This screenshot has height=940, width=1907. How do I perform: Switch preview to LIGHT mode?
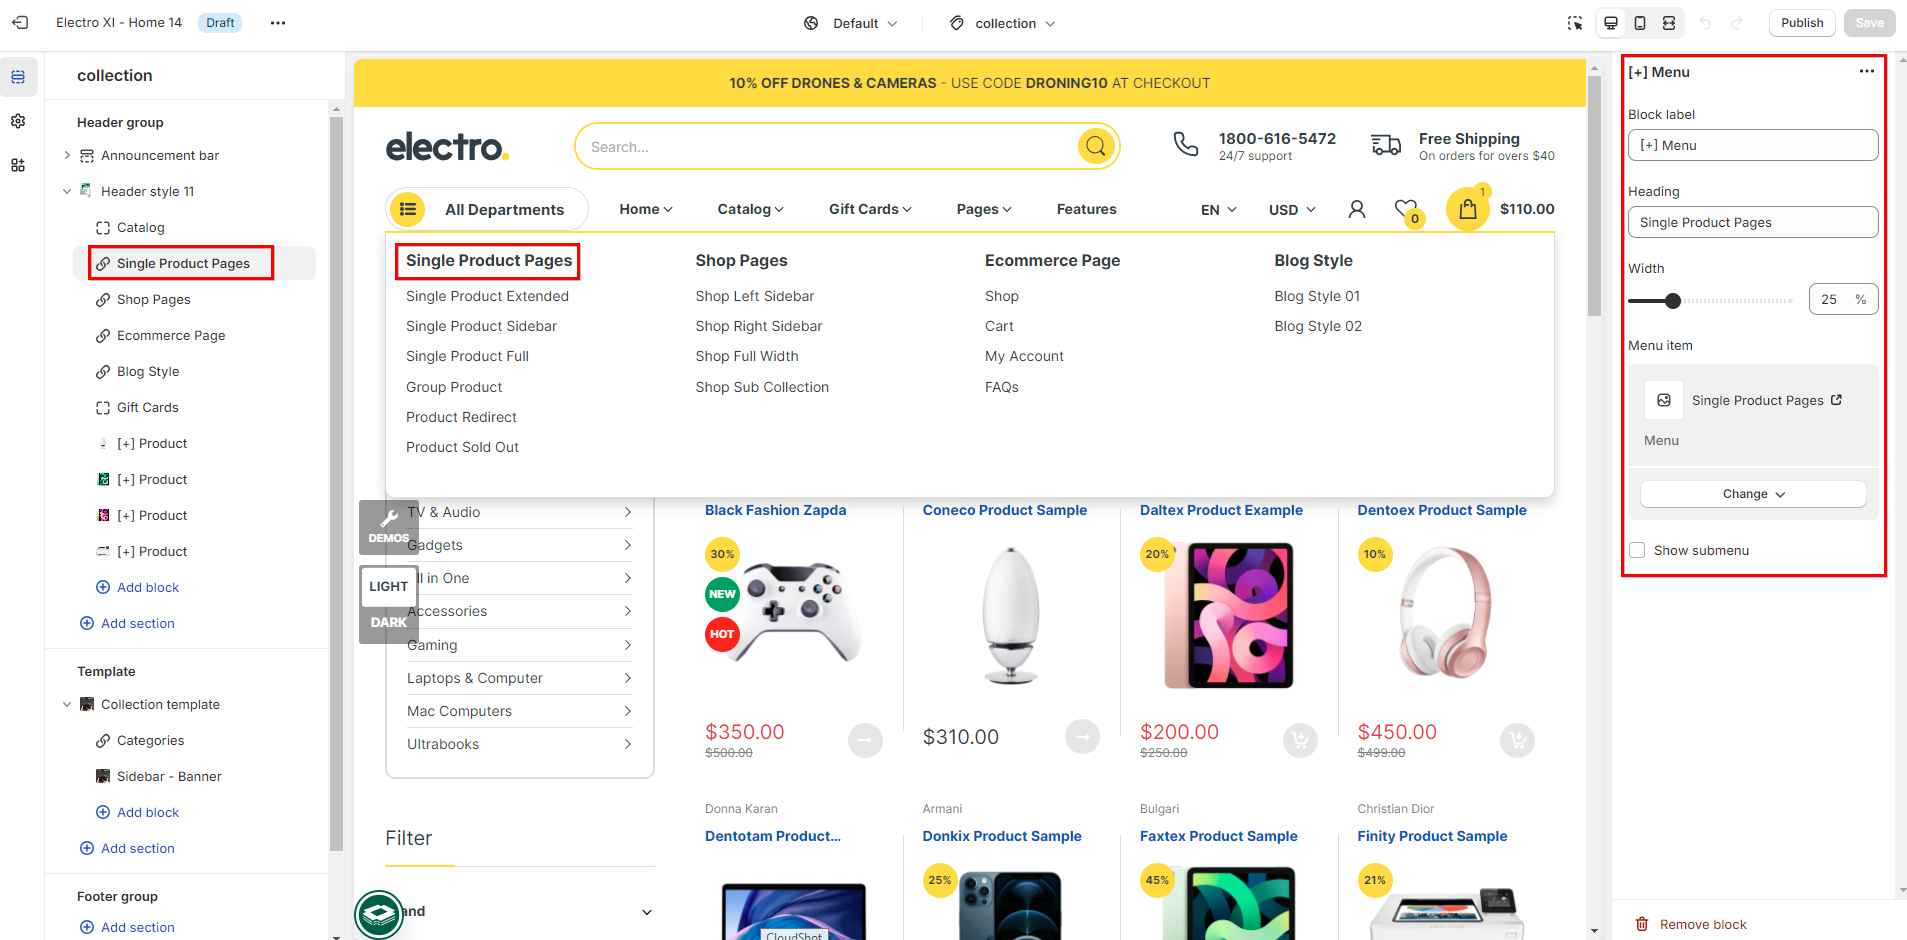click(x=389, y=586)
